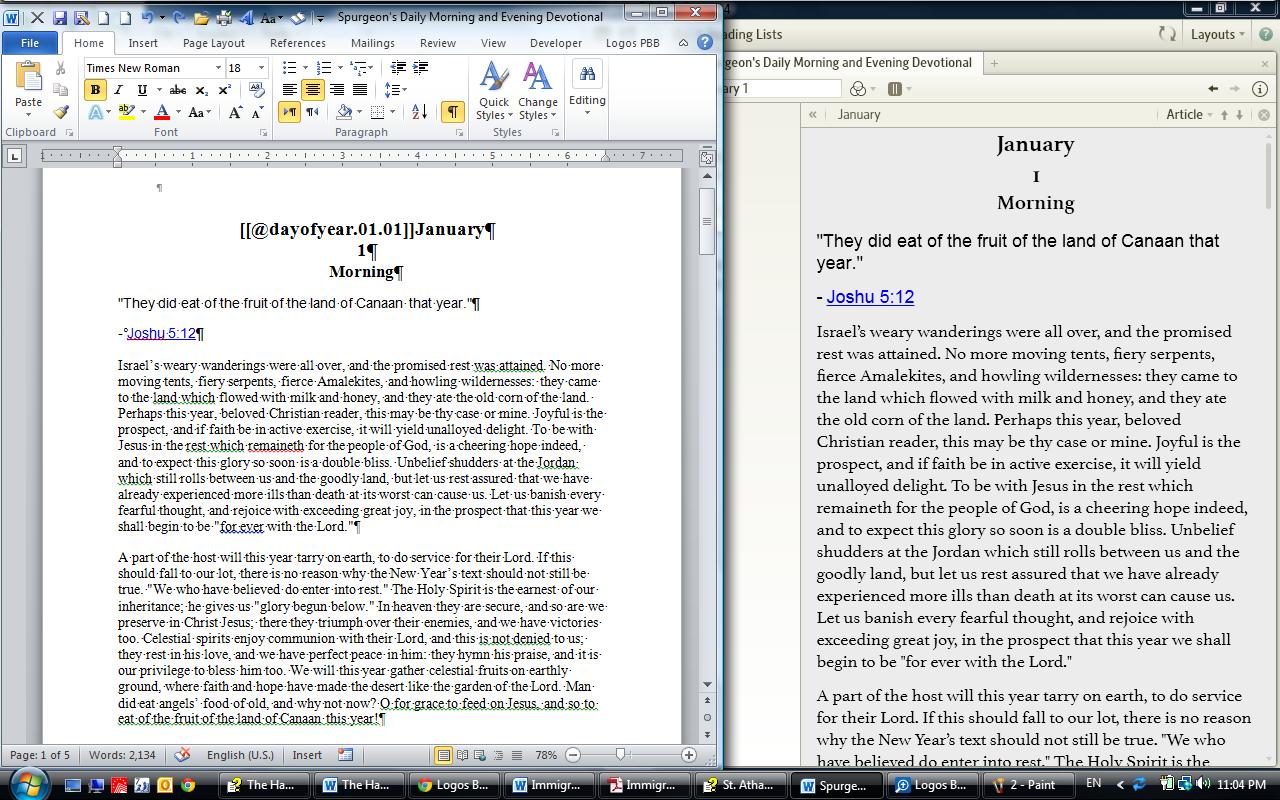Screen dimensions: 1280x800
Task: Click Logos visual filters icon
Action: 858,89
